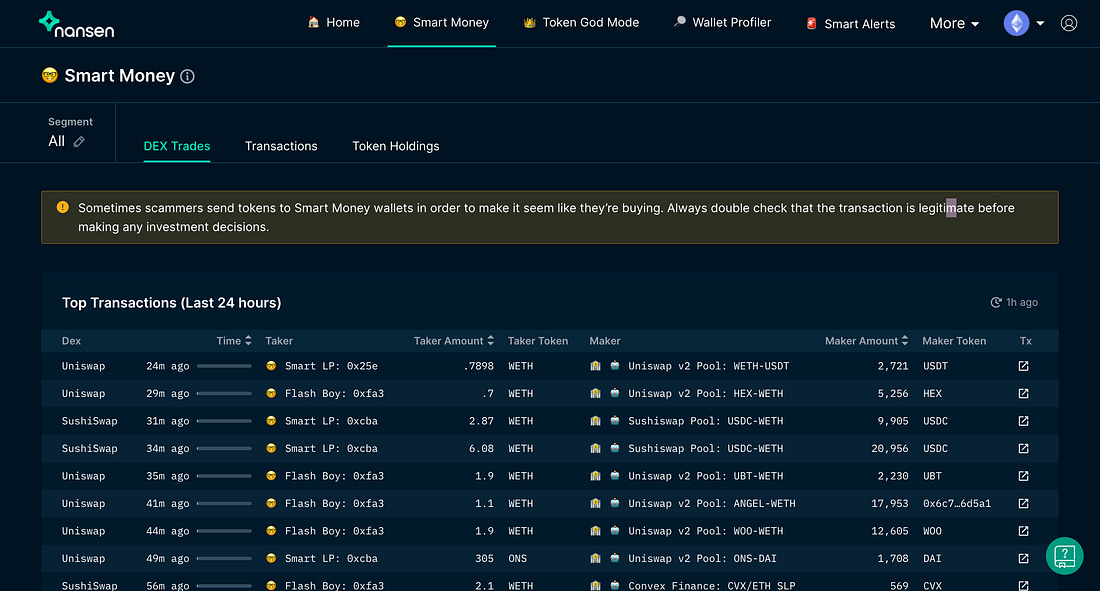Click the Nansen logo

click(76, 25)
